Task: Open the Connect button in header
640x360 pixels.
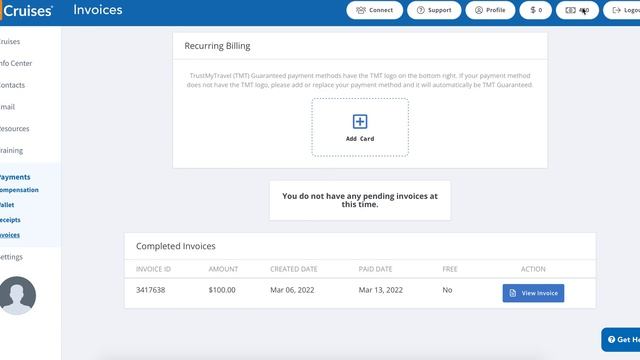Action: 374,10
